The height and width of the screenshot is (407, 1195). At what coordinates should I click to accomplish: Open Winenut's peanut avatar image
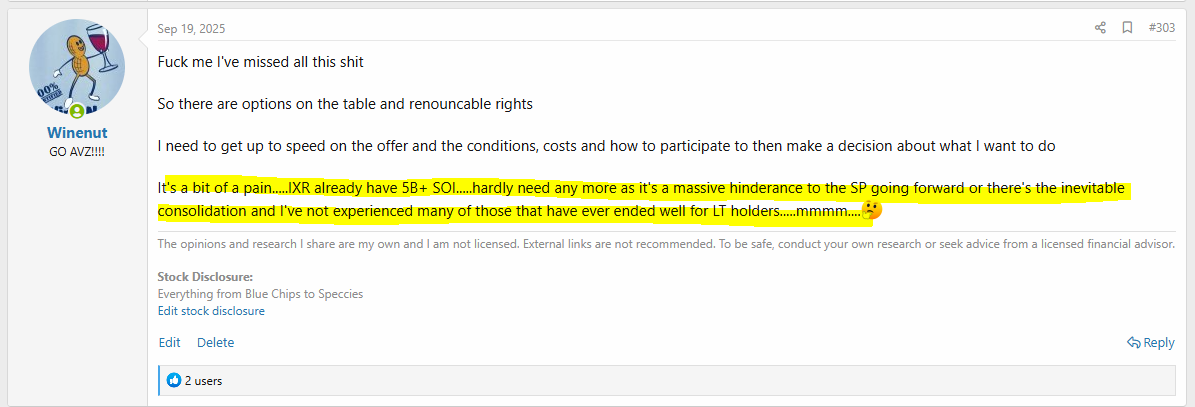click(77, 68)
